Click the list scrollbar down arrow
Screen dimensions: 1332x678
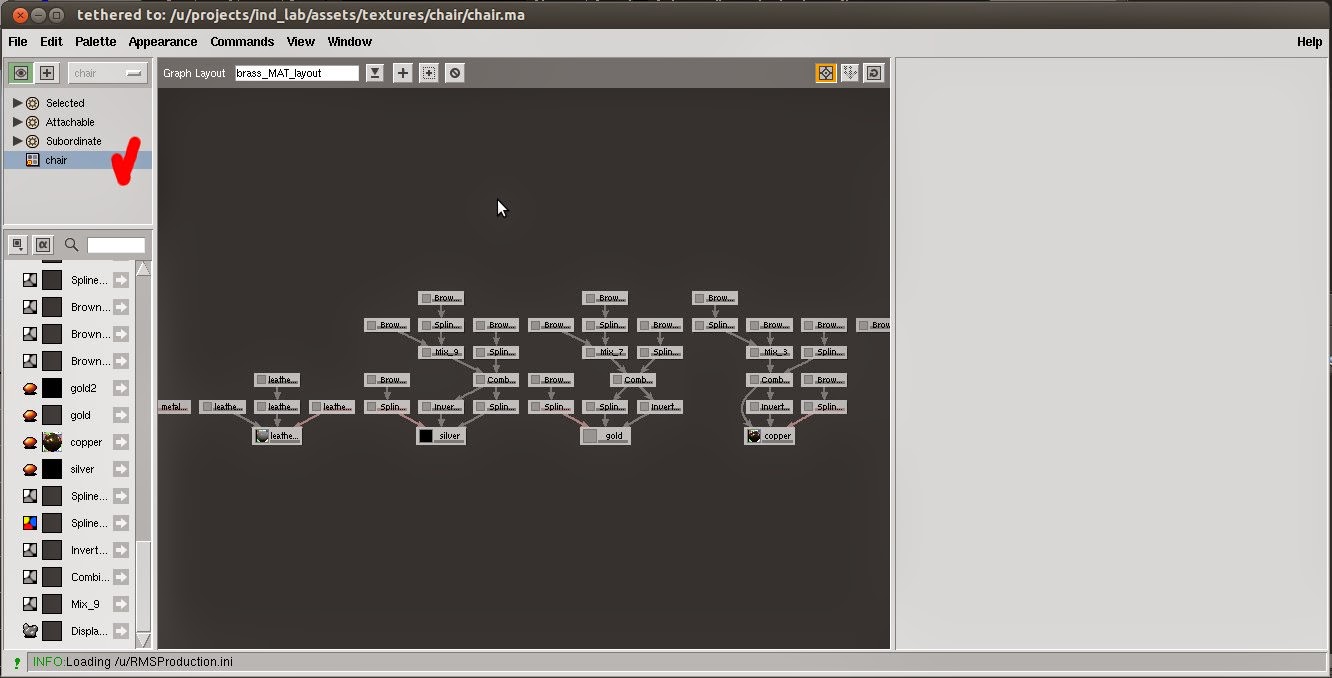143,640
